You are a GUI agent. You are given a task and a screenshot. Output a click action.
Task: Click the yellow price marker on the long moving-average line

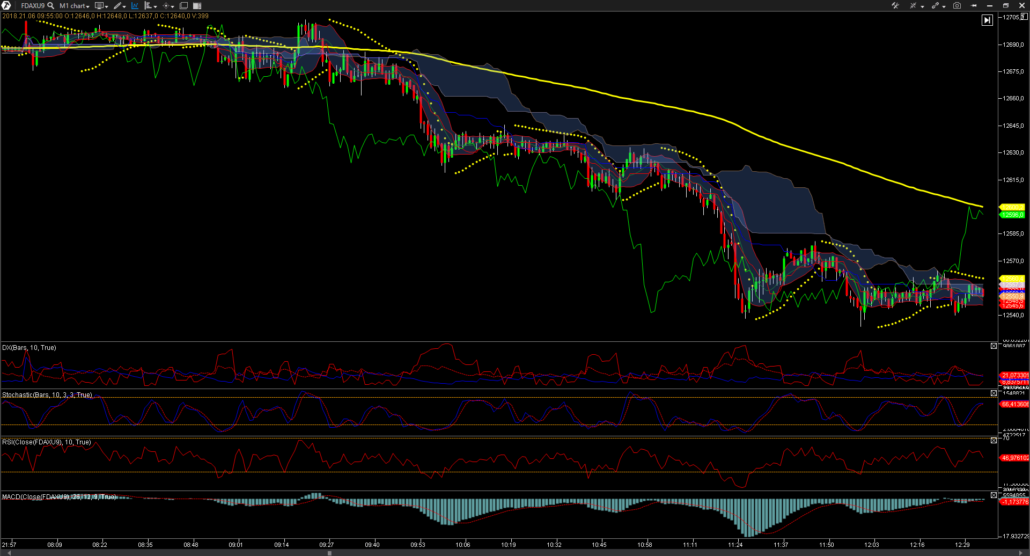[1012, 207]
